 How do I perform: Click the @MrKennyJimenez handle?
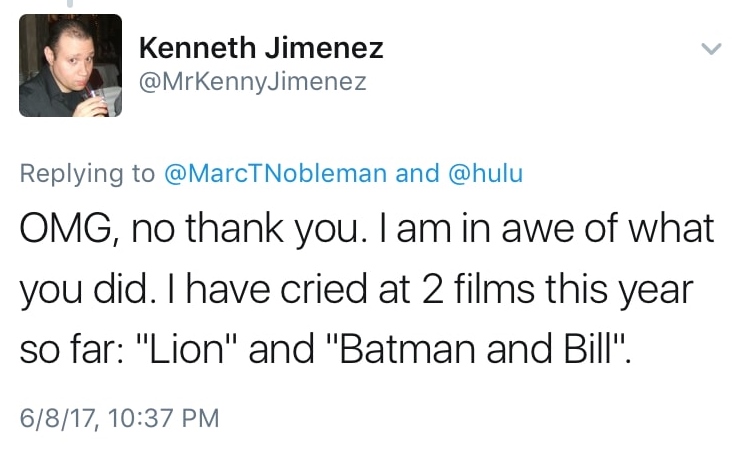coord(252,82)
